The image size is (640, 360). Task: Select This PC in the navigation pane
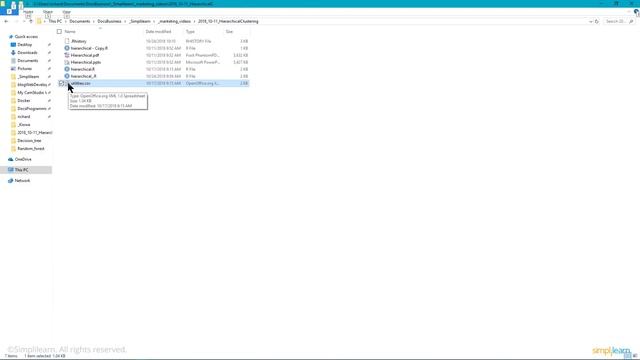[x=22, y=170]
